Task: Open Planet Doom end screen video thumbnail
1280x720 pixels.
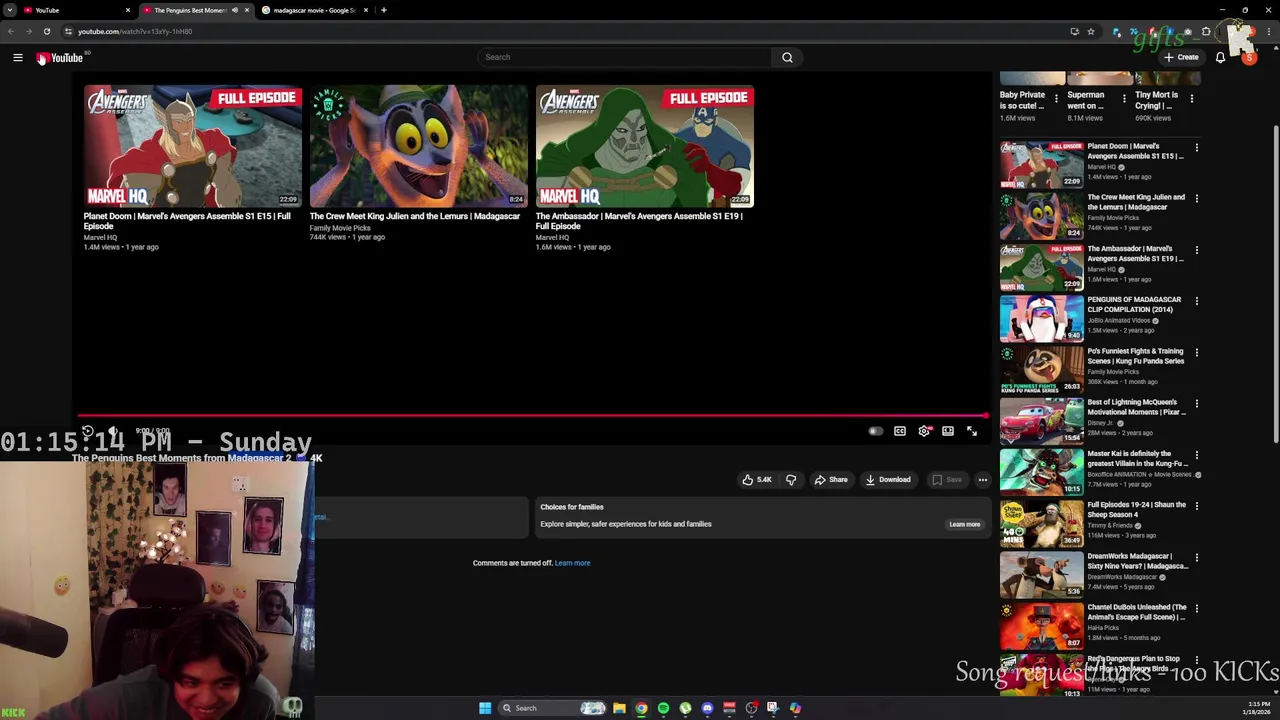Action: coord(192,146)
